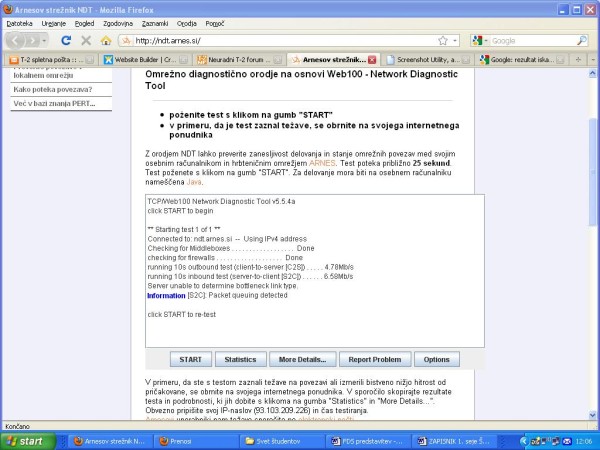Click the reload page icon

66,41
